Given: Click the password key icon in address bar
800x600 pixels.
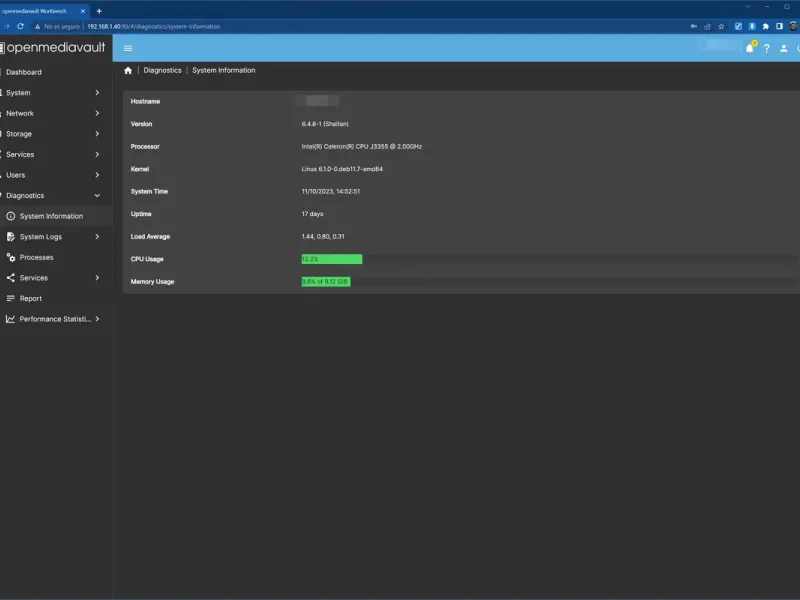Looking at the screenshot, I should [x=693, y=27].
